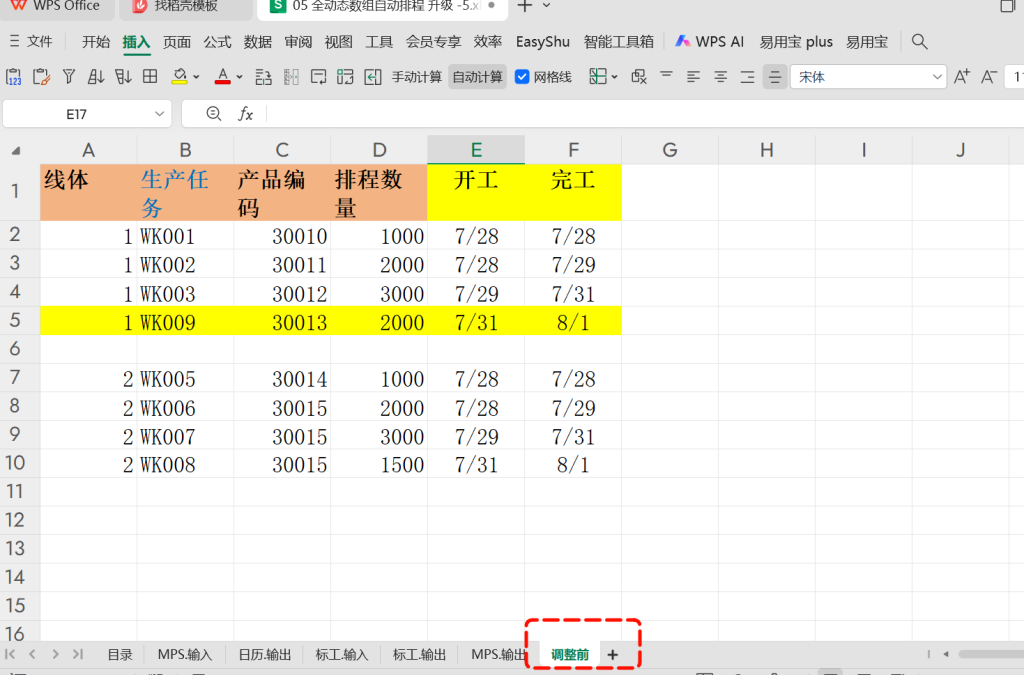Click the highlighted middle align icon

tap(775, 77)
